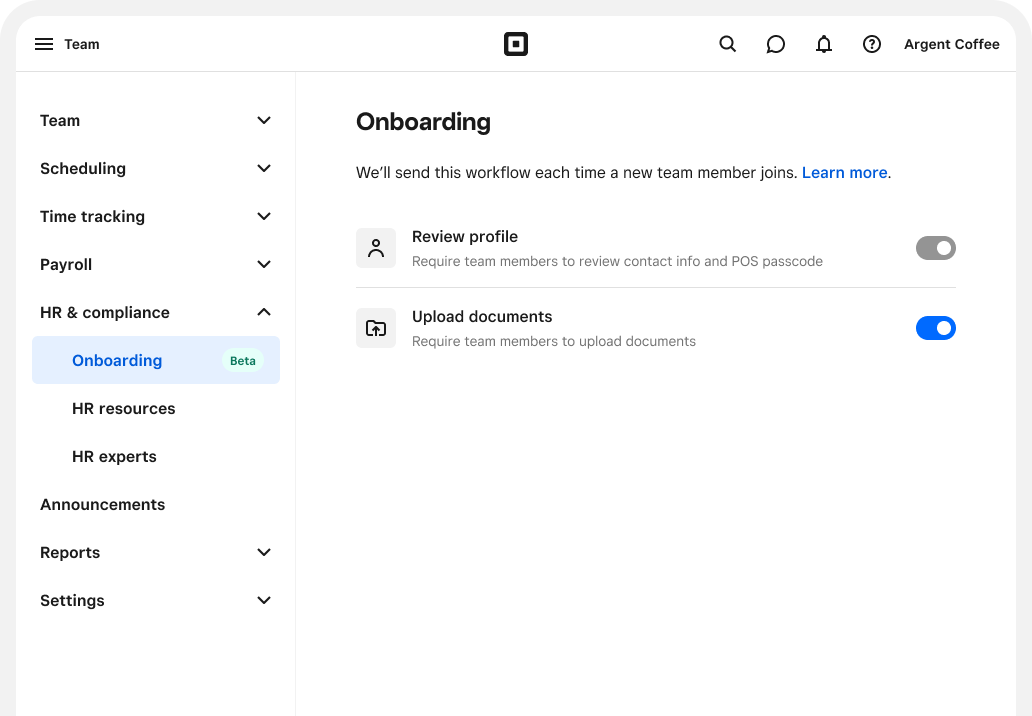Expand the Reports chevron

click(x=264, y=552)
